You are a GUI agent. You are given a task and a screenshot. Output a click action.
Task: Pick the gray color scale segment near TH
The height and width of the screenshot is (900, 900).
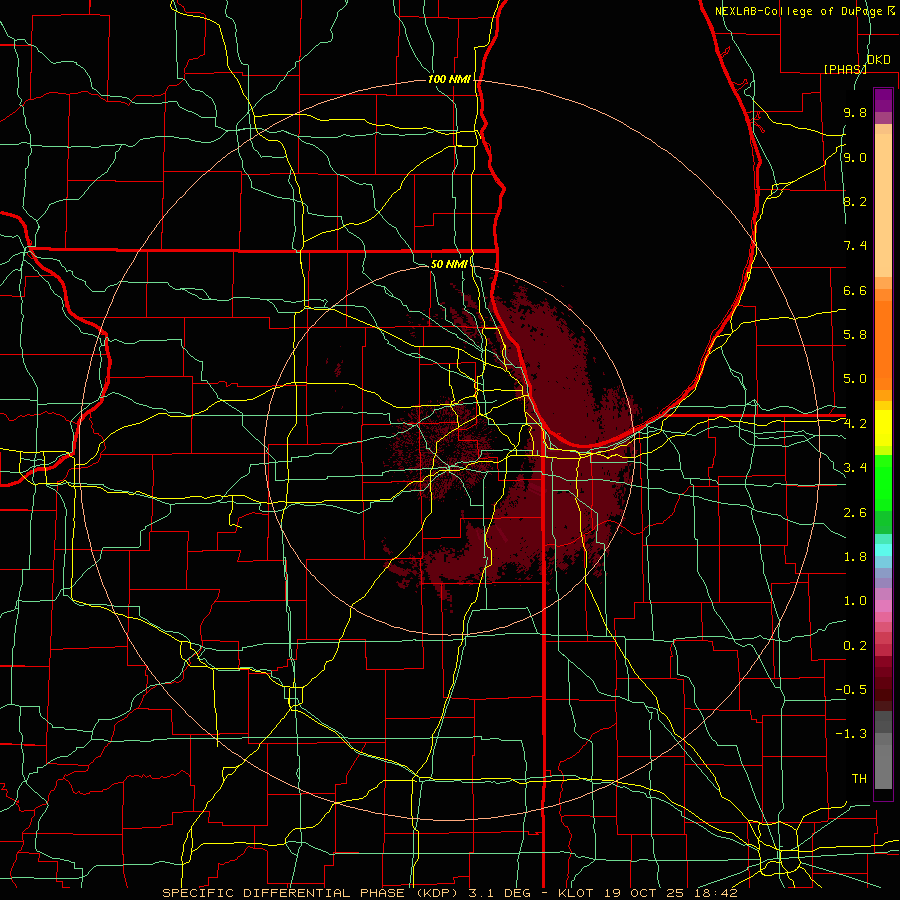coord(883,766)
